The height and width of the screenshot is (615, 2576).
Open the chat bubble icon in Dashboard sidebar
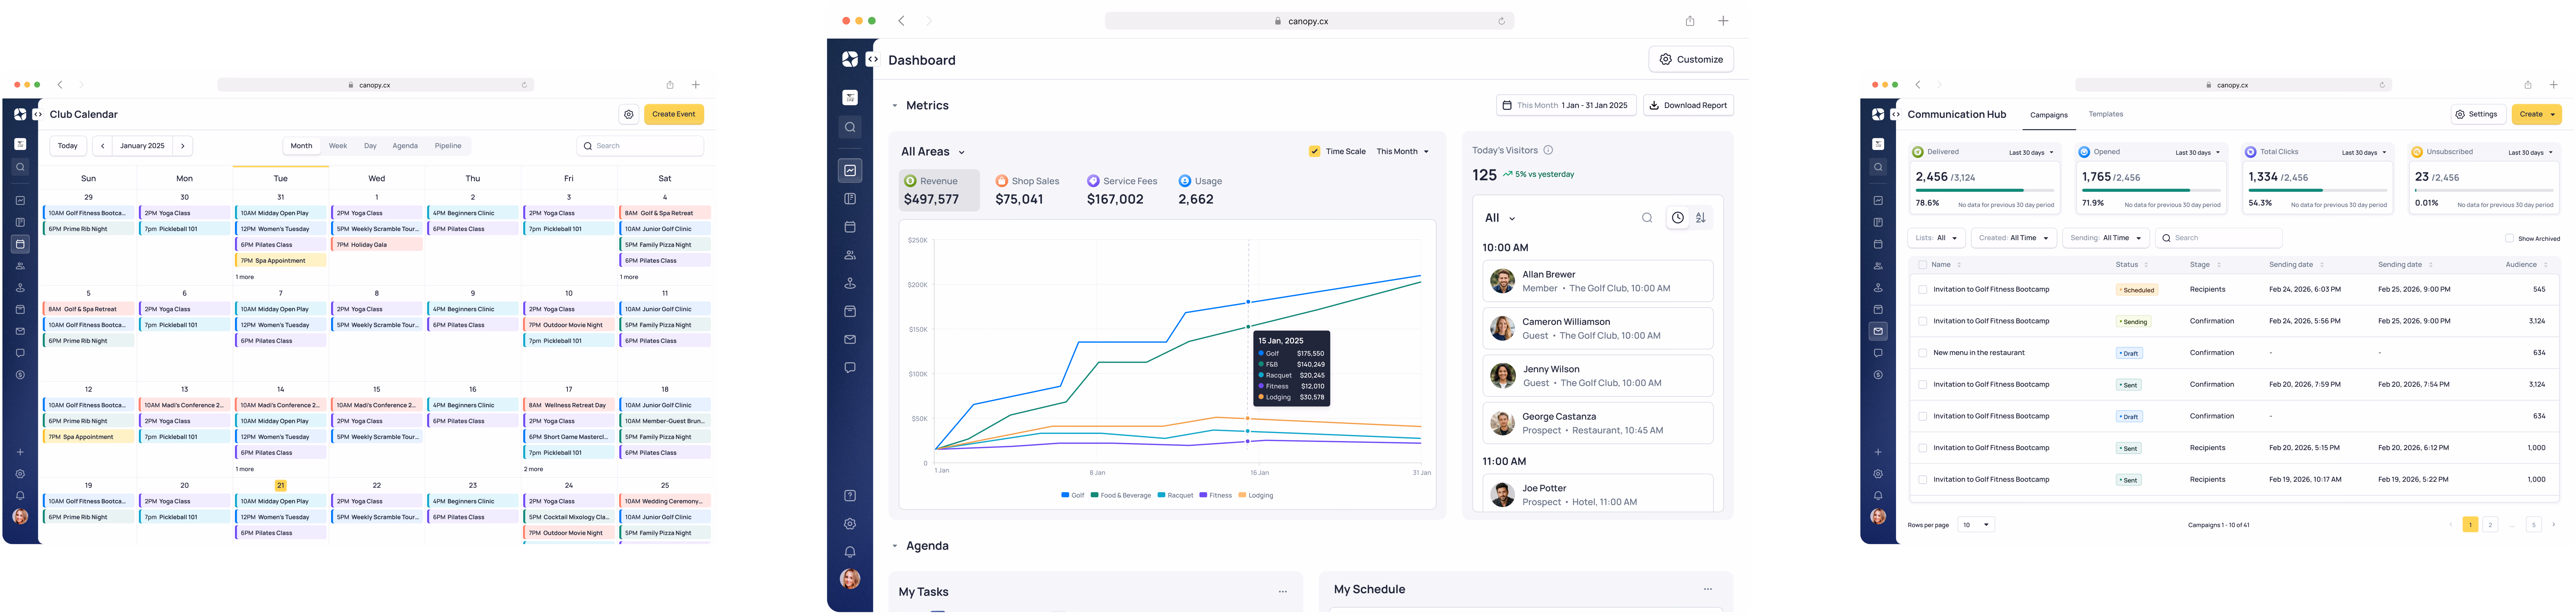[x=850, y=368]
